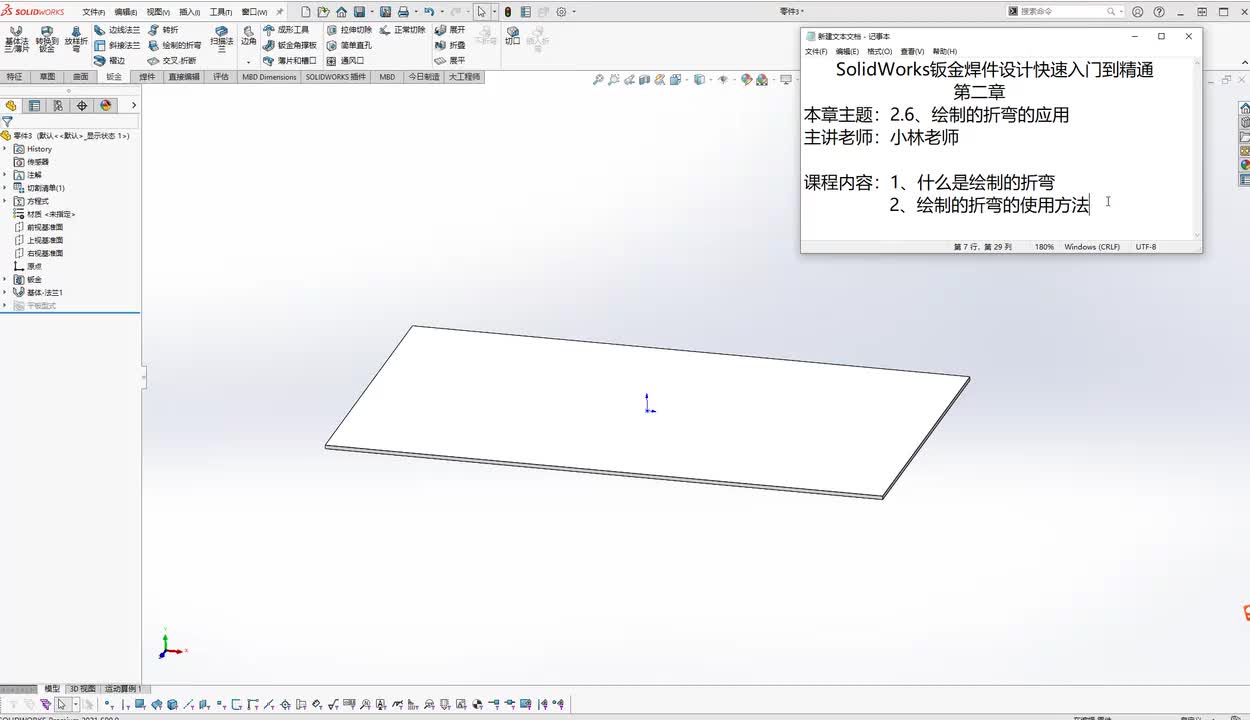
Task: Switch to the 焊件 weldments ribbon tab
Action: pyautogui.click(x=147, y=77)
